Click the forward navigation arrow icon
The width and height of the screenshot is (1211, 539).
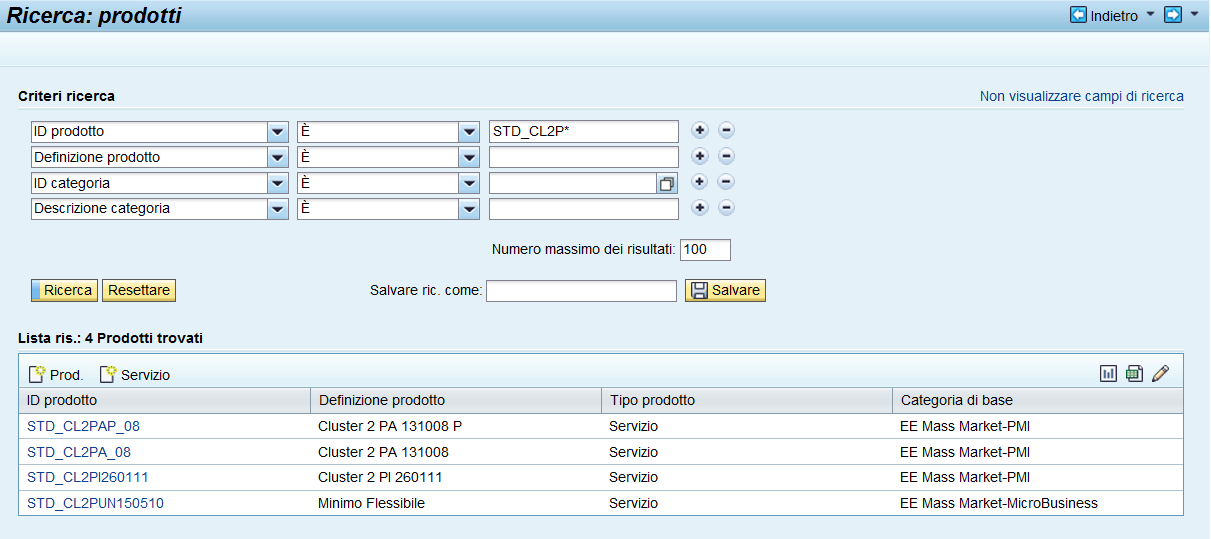(1173, 15)
